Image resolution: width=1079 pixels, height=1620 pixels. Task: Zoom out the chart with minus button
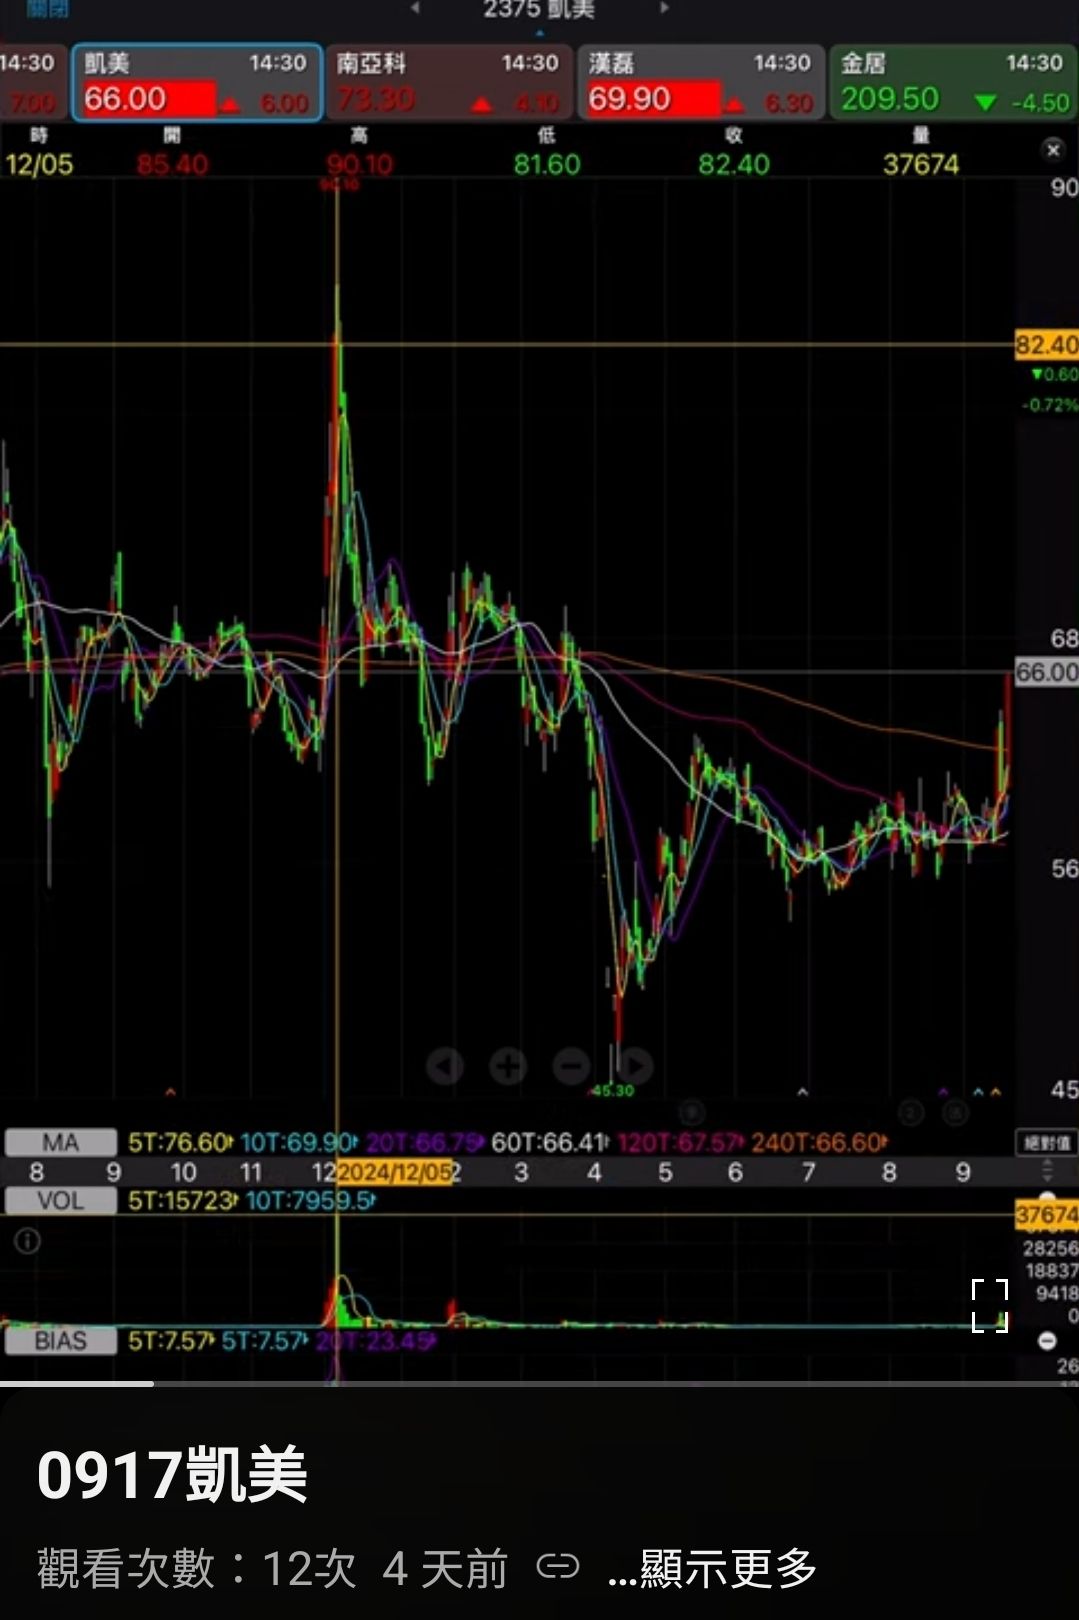click(x=571, y=1066)
